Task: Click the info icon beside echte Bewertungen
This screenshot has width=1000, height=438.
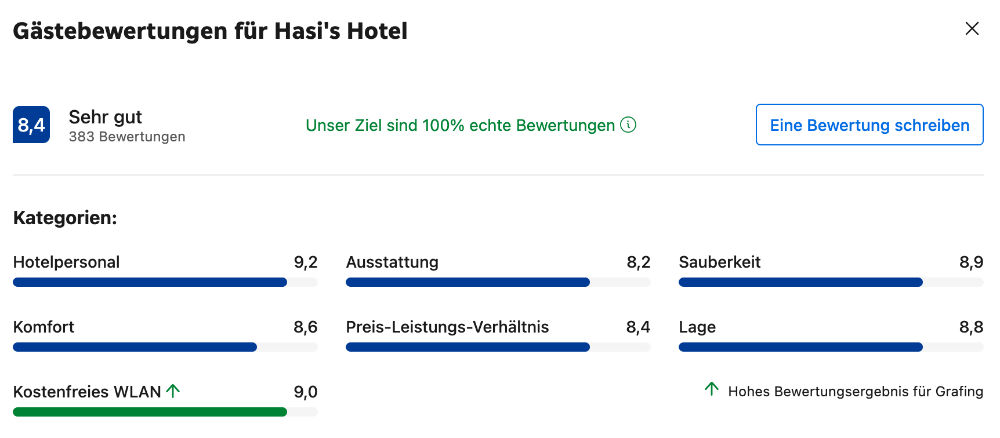Action: coord(628,125)
